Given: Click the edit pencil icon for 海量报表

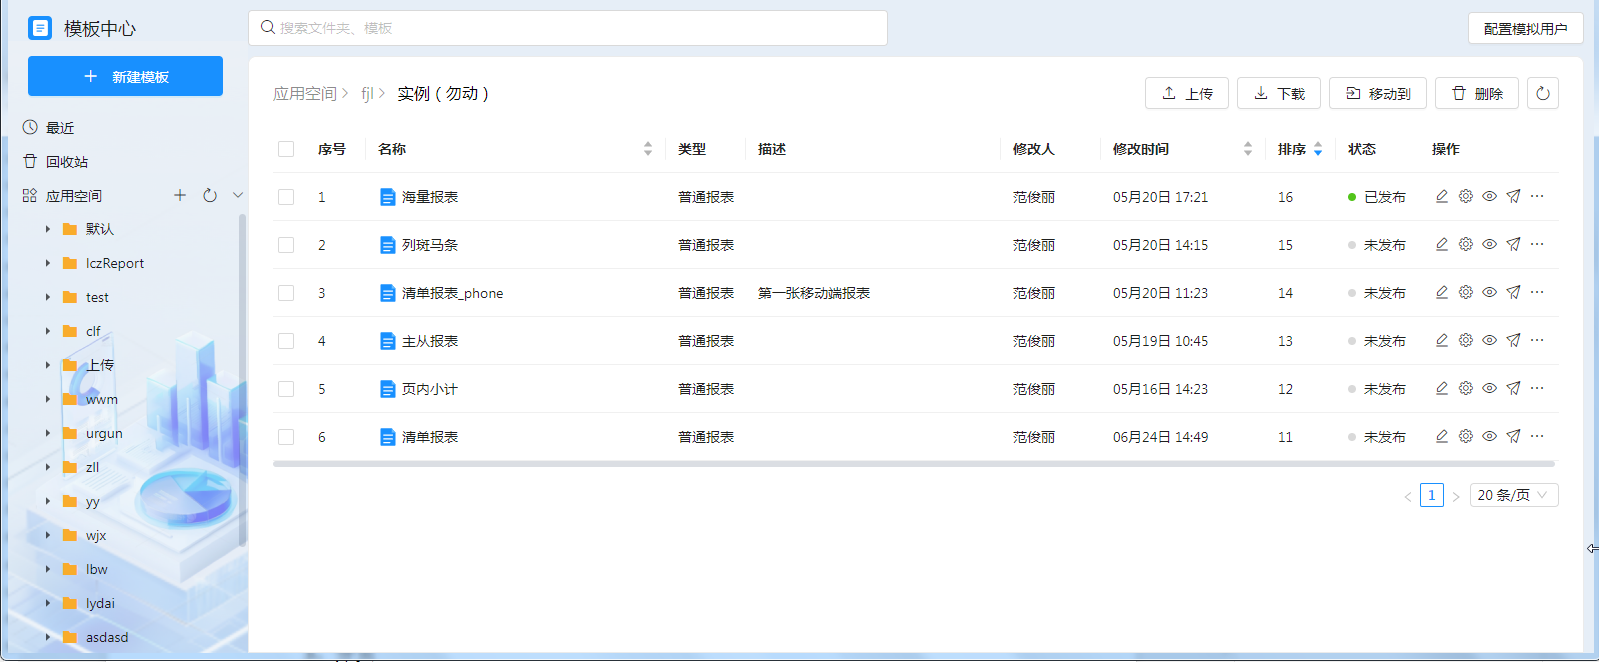Looking at the screenshot, I should [1441, 197].
